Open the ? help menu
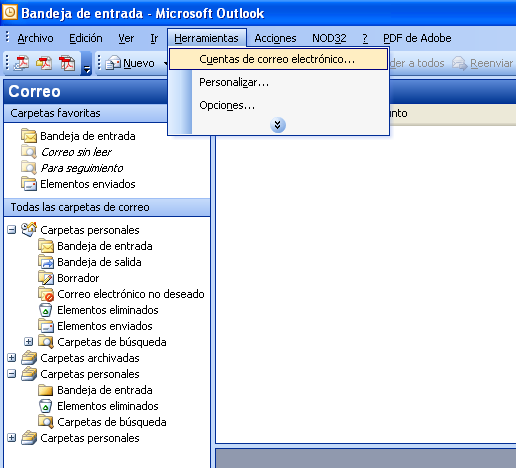This screenshot has width=516, height=468. pyautogui.click(x=365, y=38)
